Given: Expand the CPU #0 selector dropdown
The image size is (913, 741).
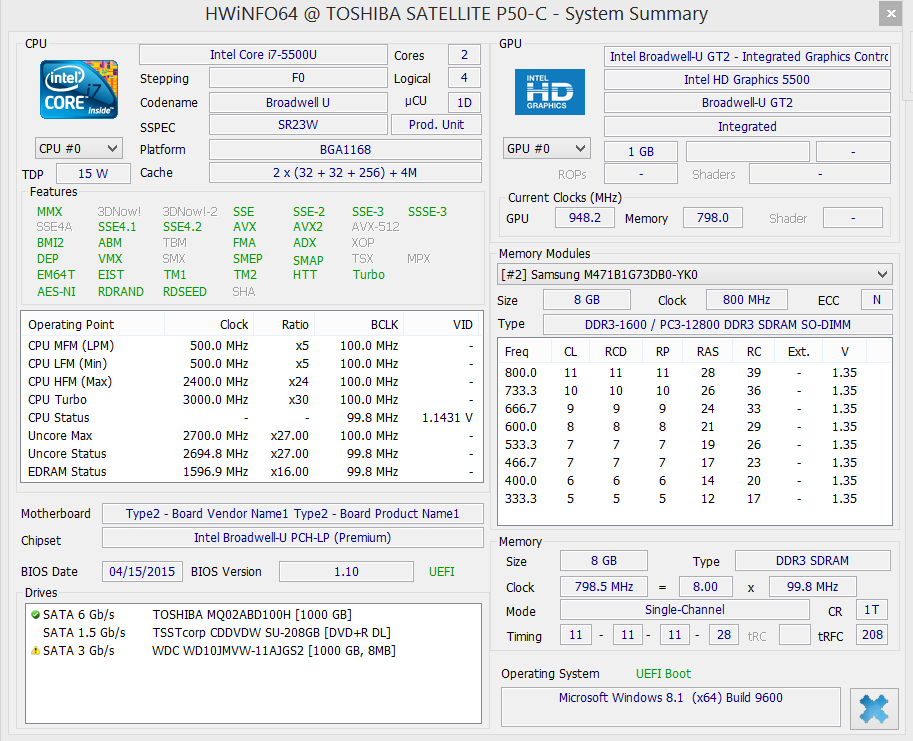Looking at the screenshot, I should pyautogui.click(x=79, y=149).
